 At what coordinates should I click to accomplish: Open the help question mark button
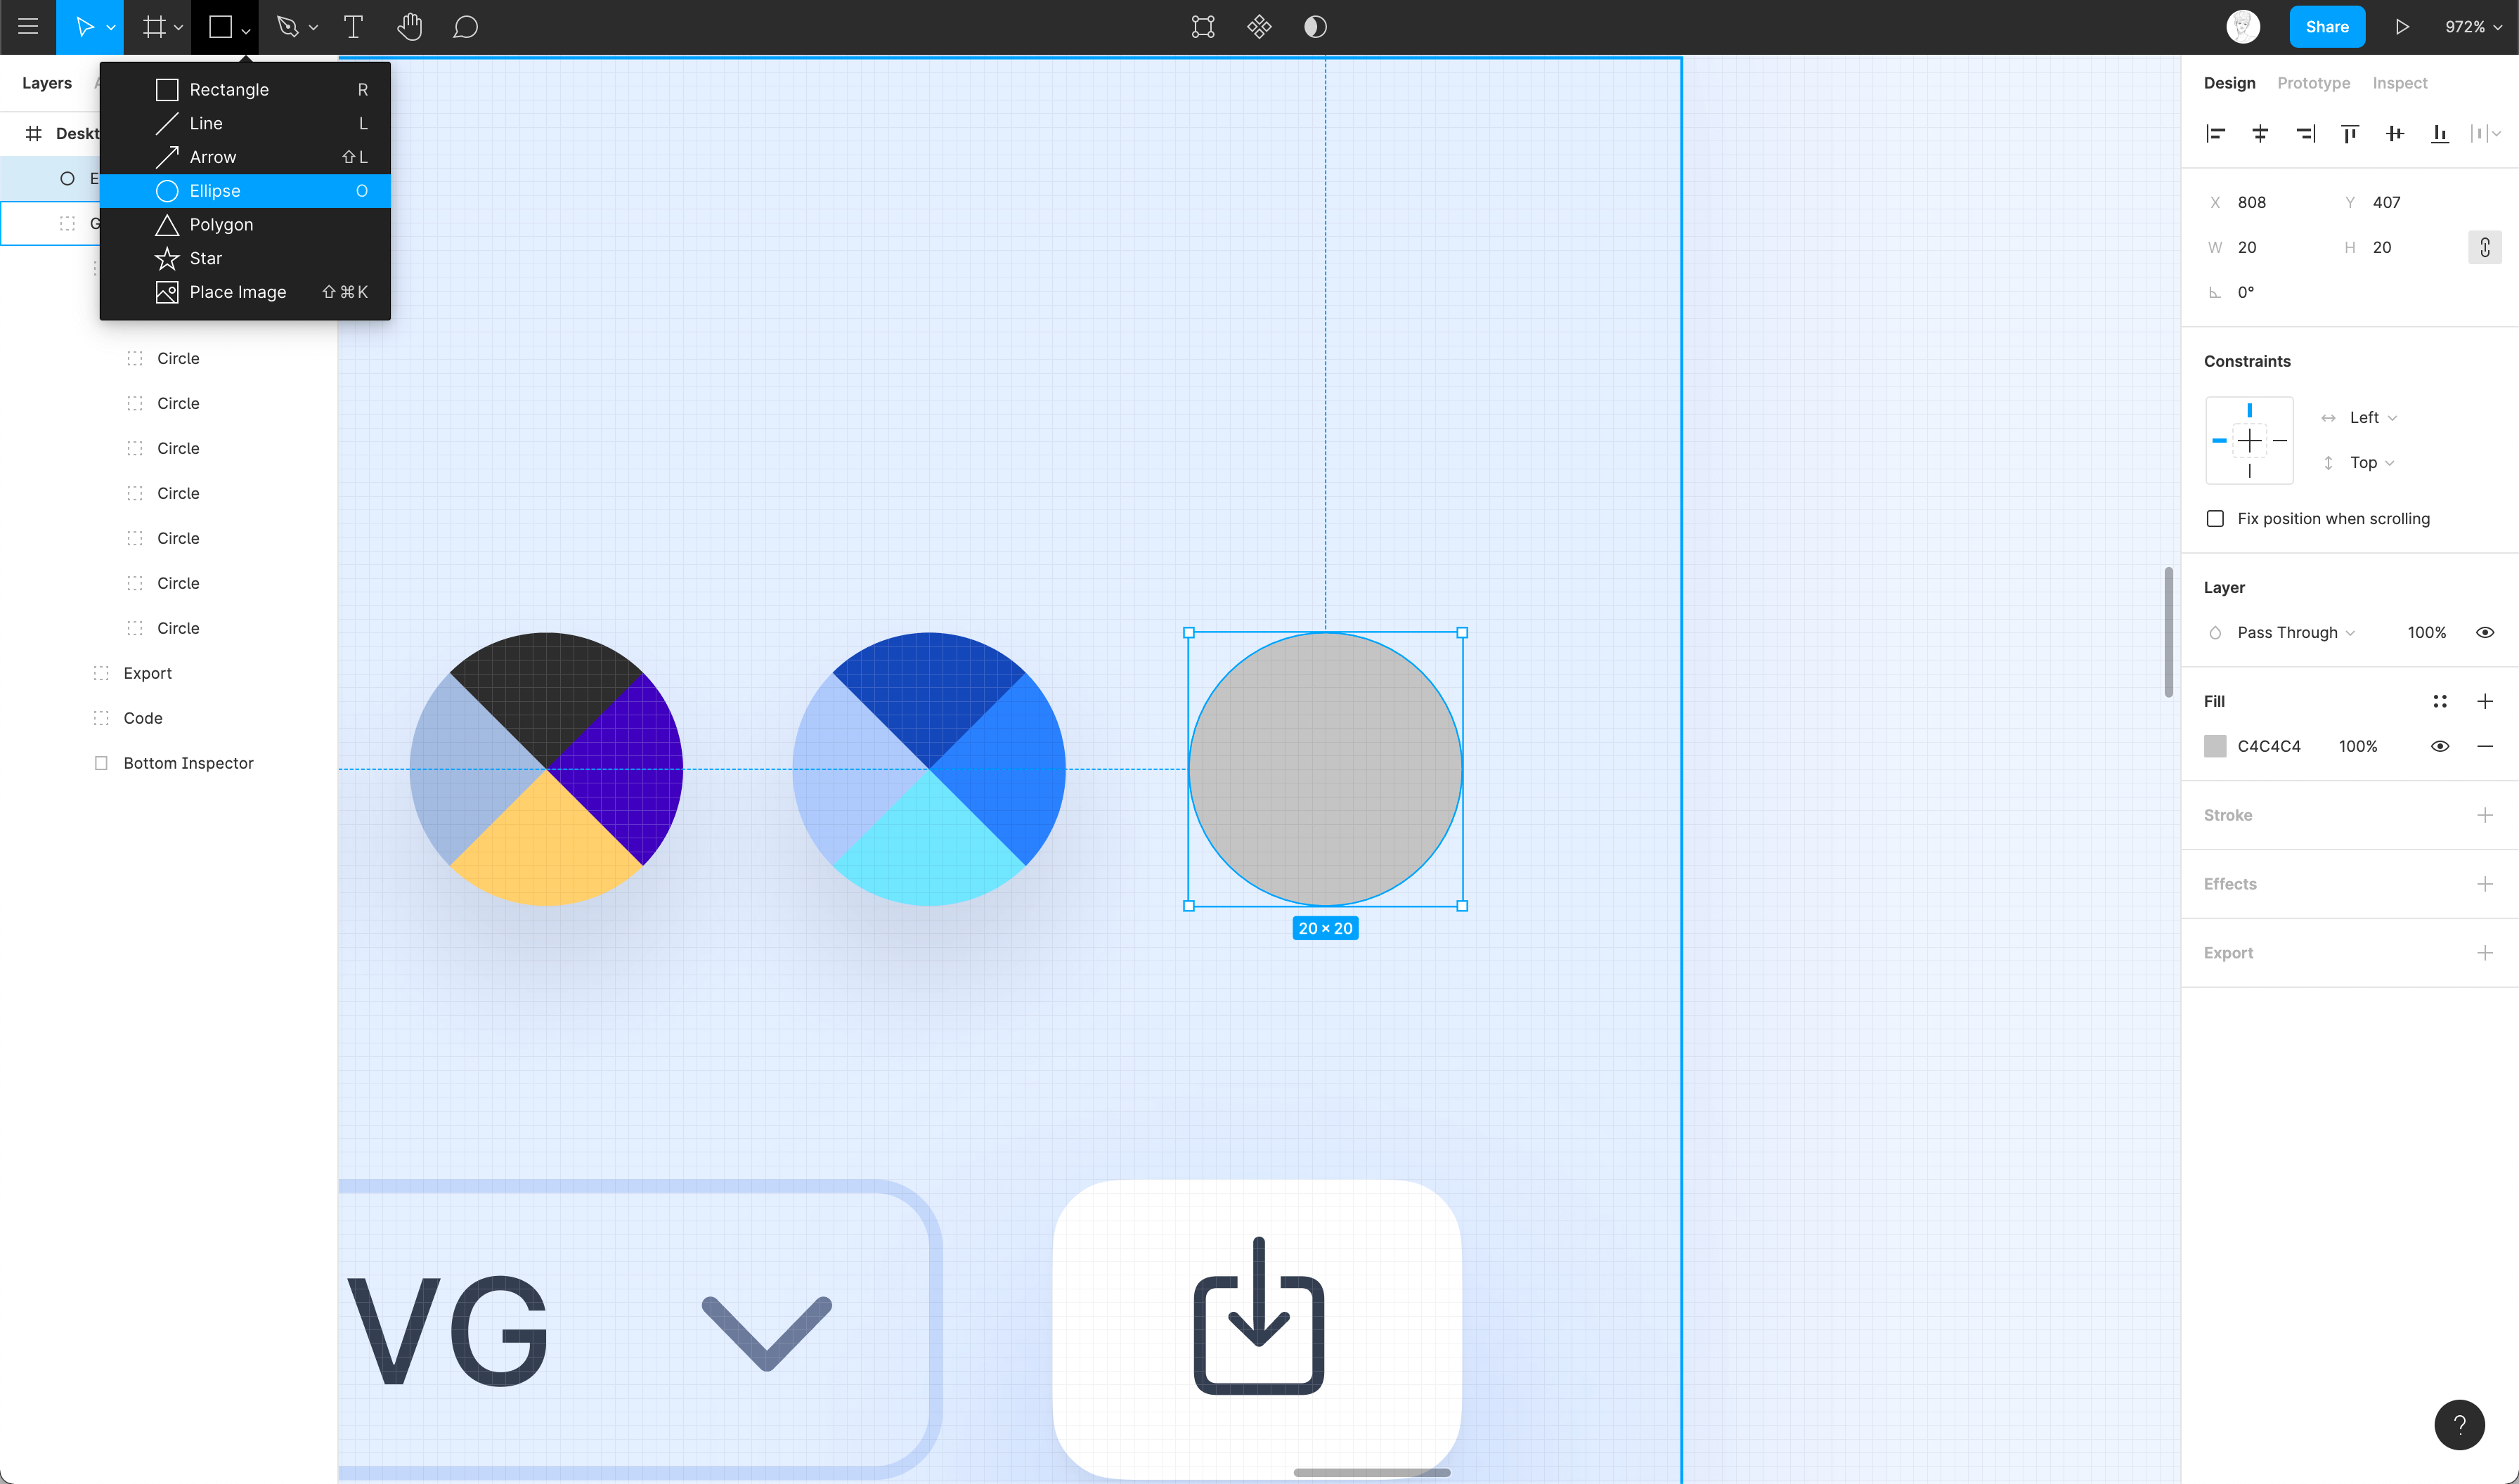pos(2459,1424)
